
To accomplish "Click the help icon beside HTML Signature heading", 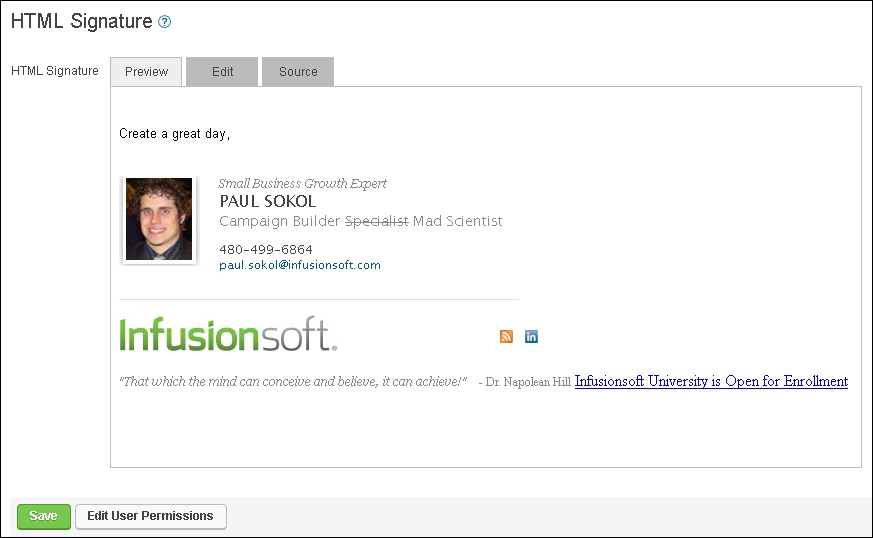I will (165, 21).
